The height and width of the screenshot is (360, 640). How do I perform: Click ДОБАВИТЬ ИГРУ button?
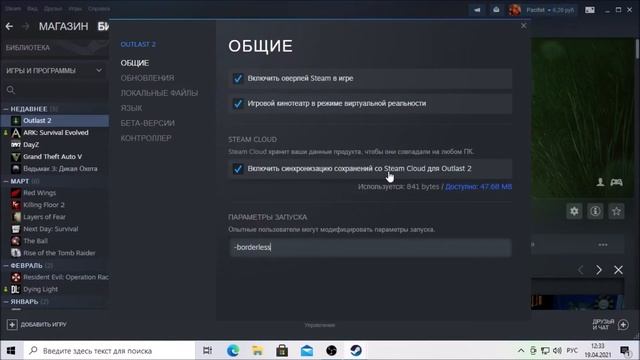[x=43, y=324]
